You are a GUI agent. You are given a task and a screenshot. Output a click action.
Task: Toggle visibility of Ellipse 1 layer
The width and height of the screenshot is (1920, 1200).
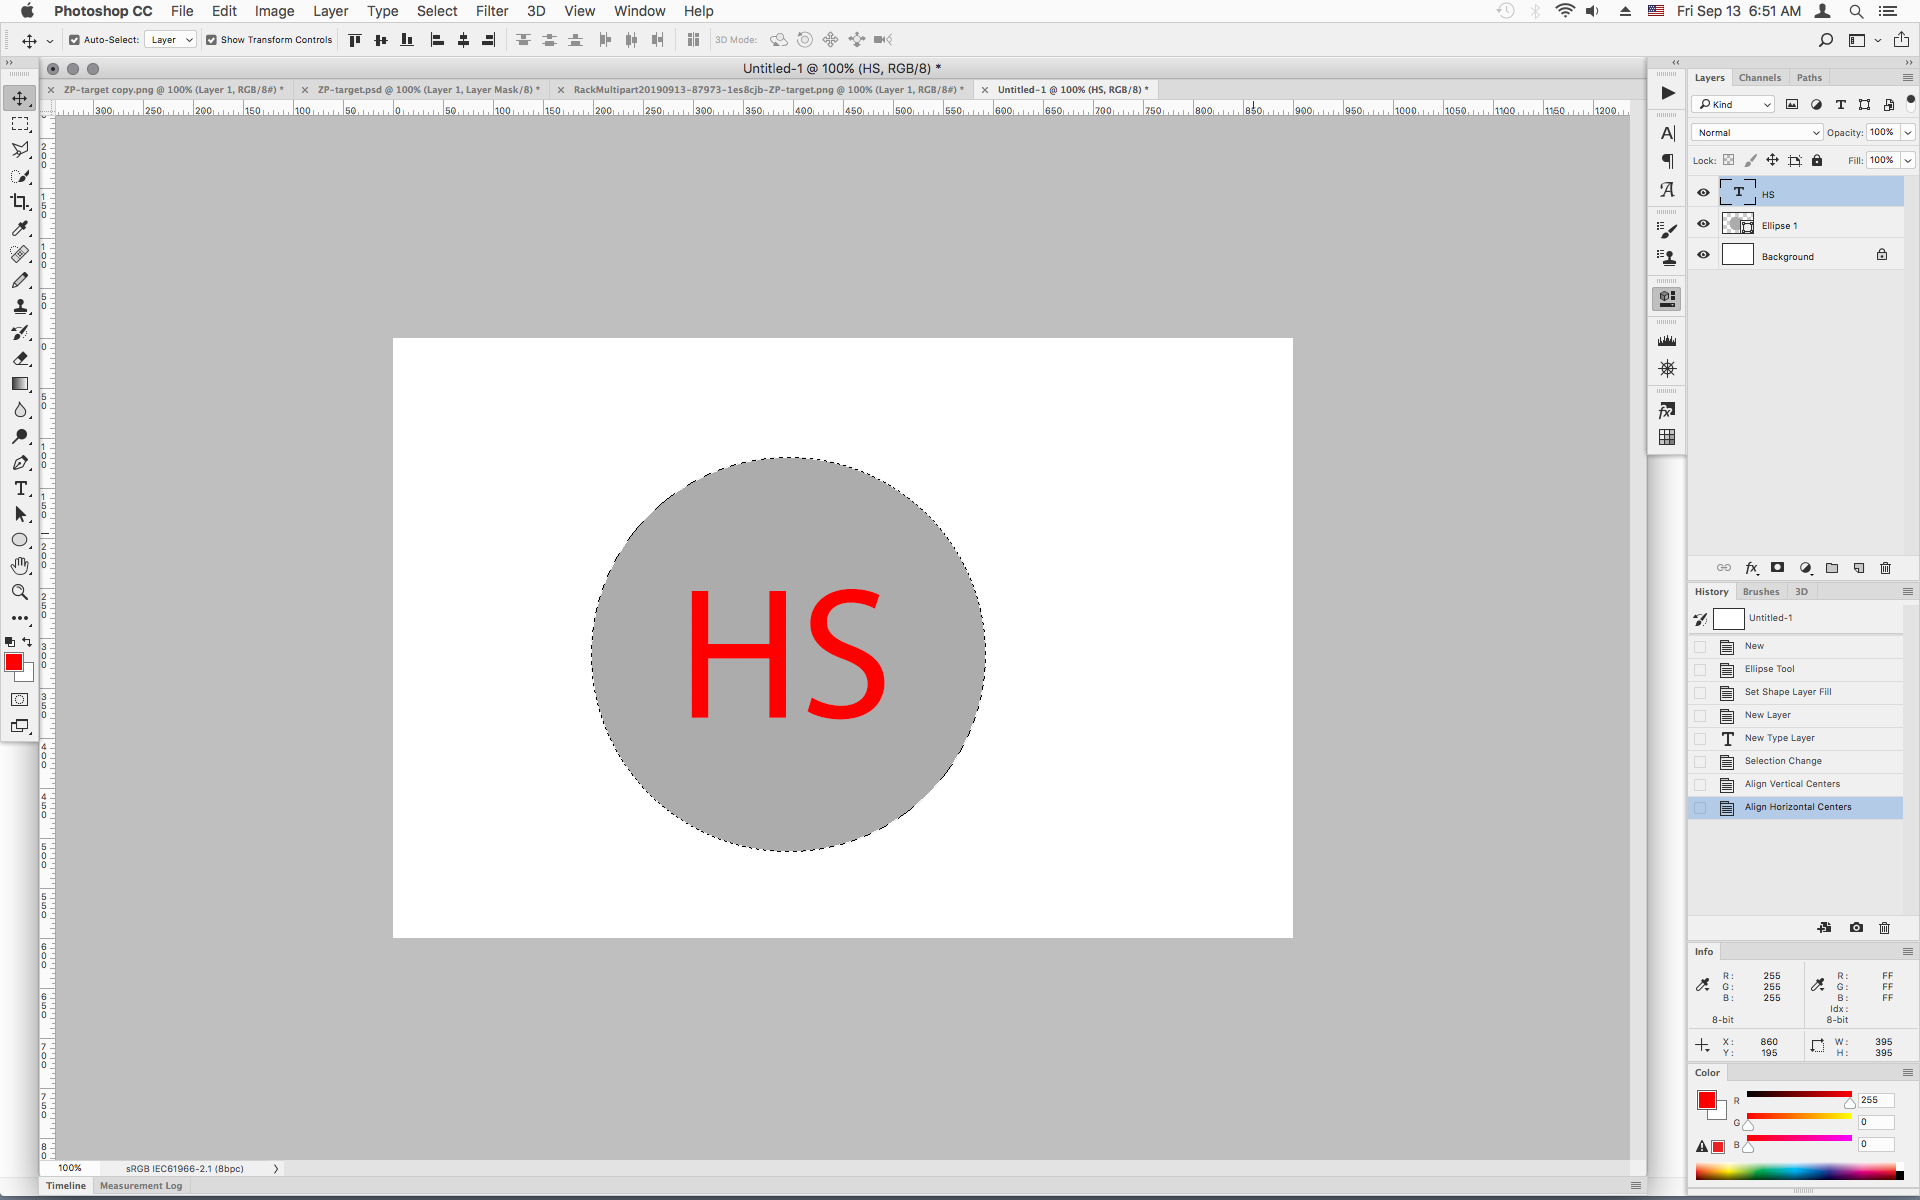click(1703, 224)
